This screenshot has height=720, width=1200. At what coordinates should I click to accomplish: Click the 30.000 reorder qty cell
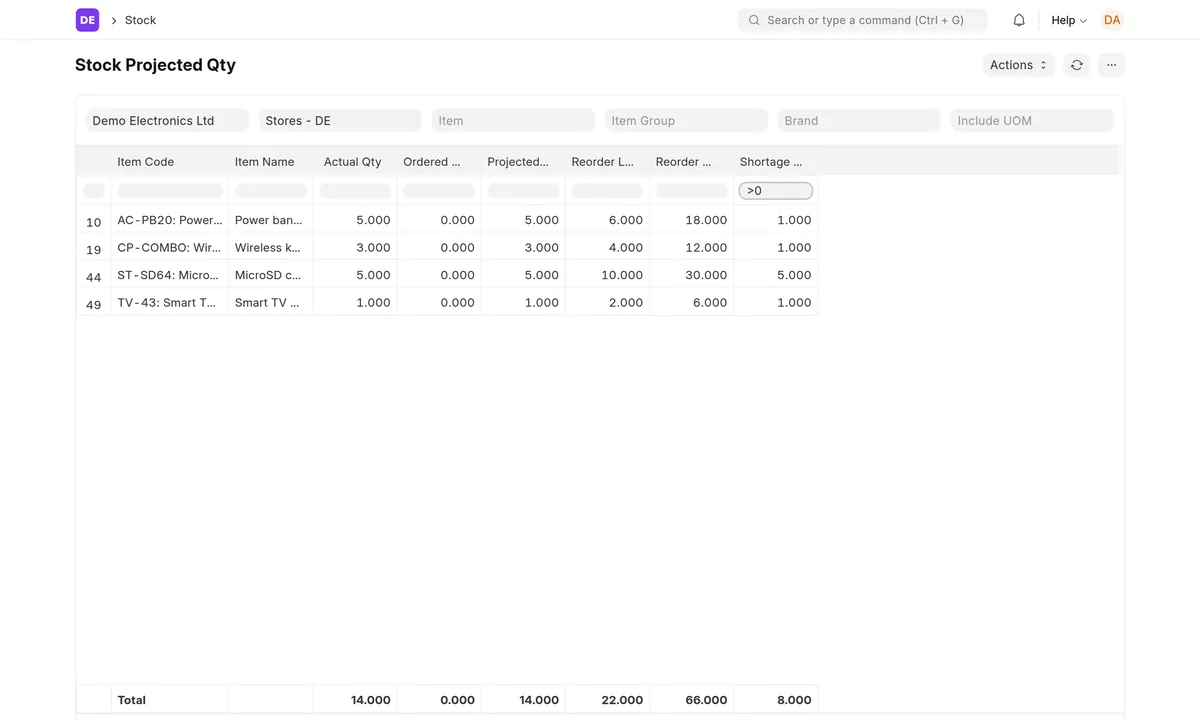point(692,275)
